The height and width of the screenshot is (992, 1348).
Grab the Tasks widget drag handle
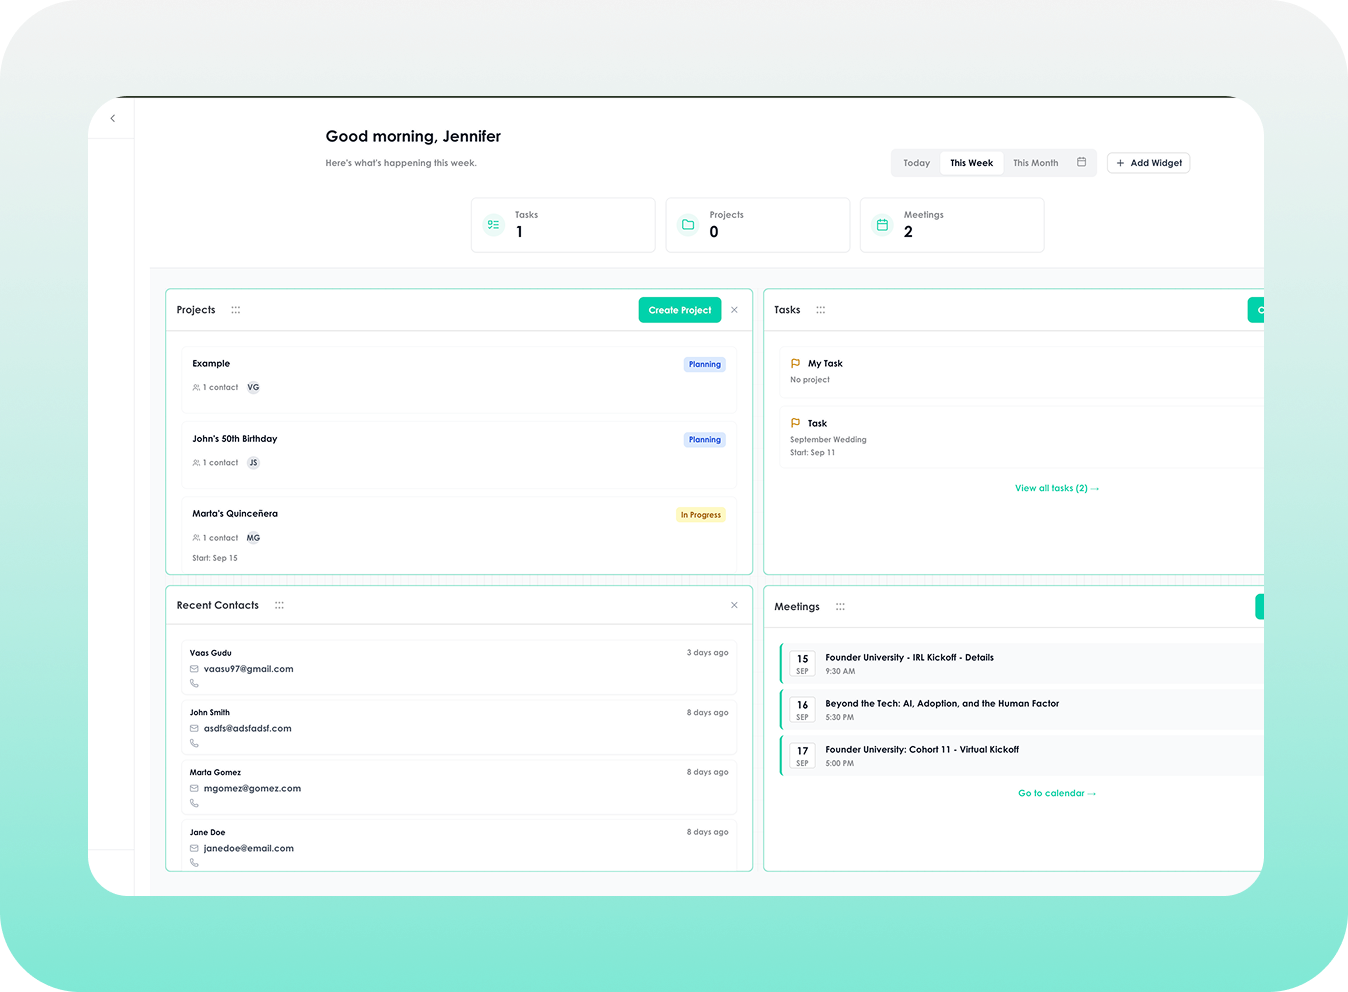tap(821, 310)
